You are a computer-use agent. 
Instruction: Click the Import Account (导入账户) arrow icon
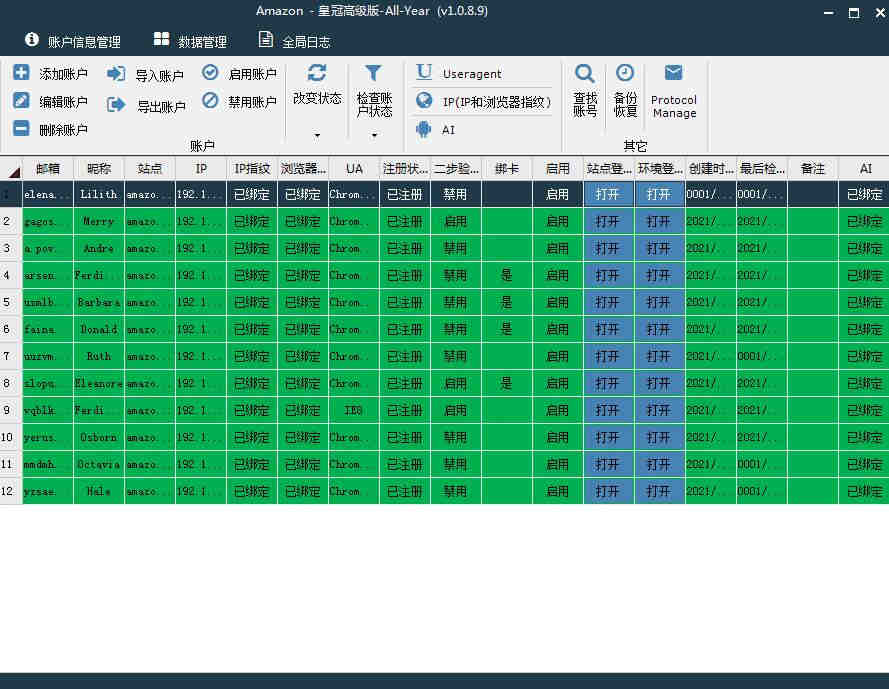coord(116,74)
